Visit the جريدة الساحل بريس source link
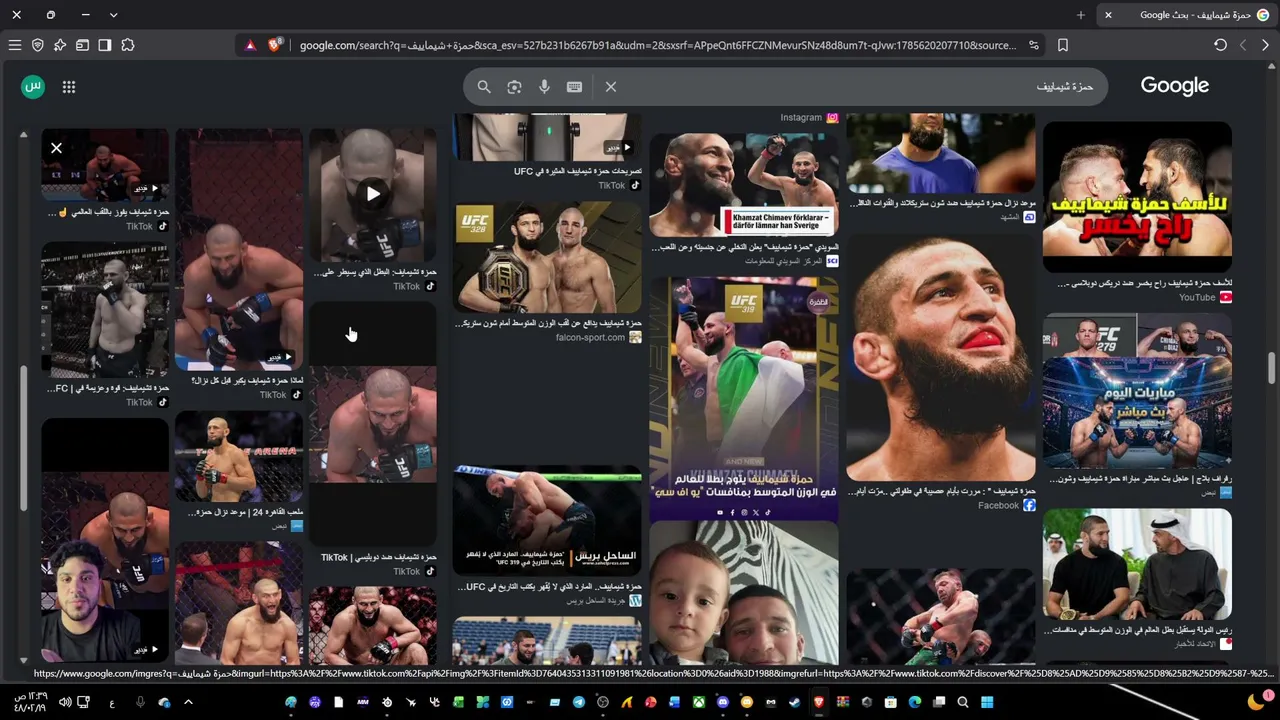 click(604, 601)
